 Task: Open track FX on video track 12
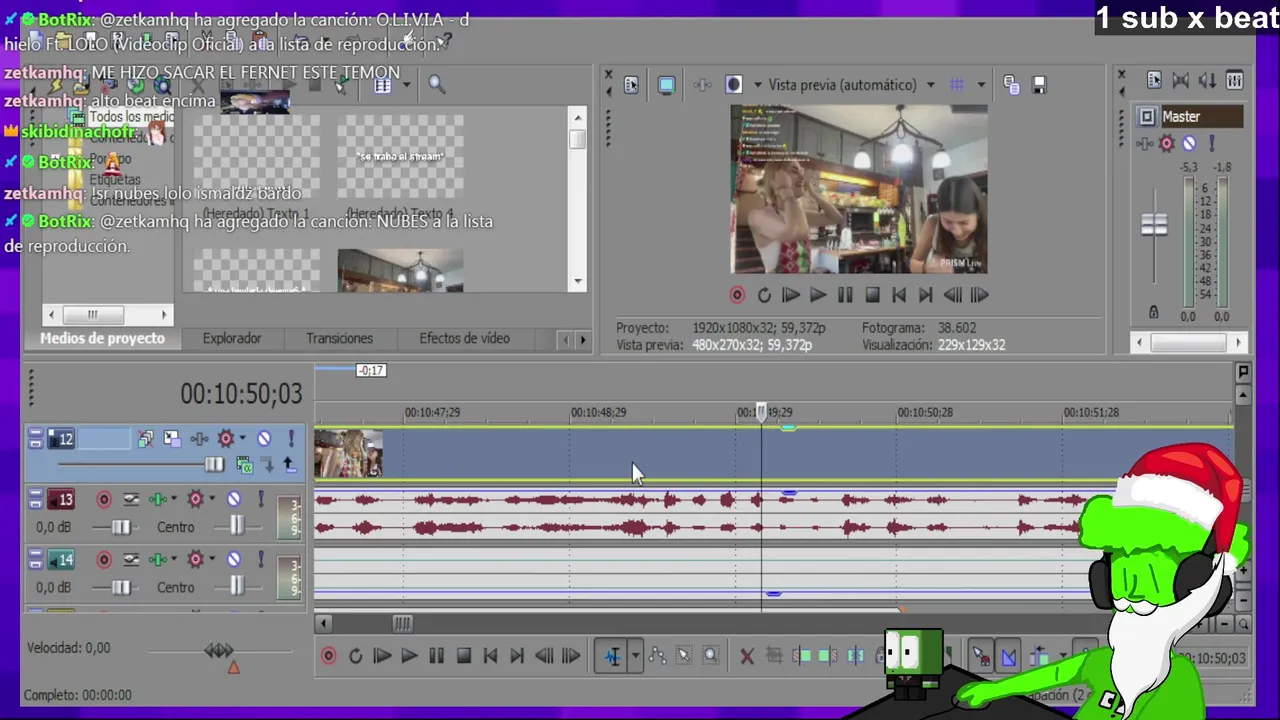click(226, 438)
